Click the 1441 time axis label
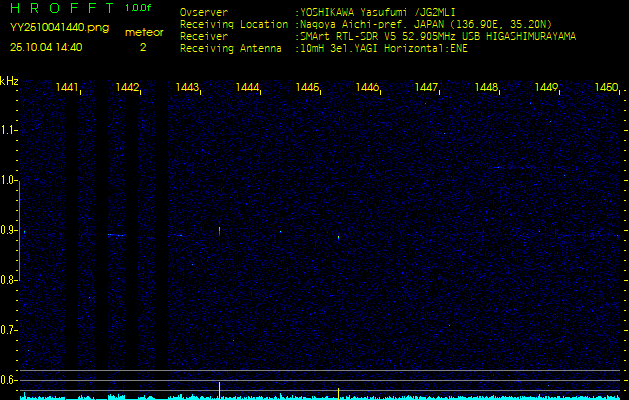629x400 pixels. click(67, 87)
